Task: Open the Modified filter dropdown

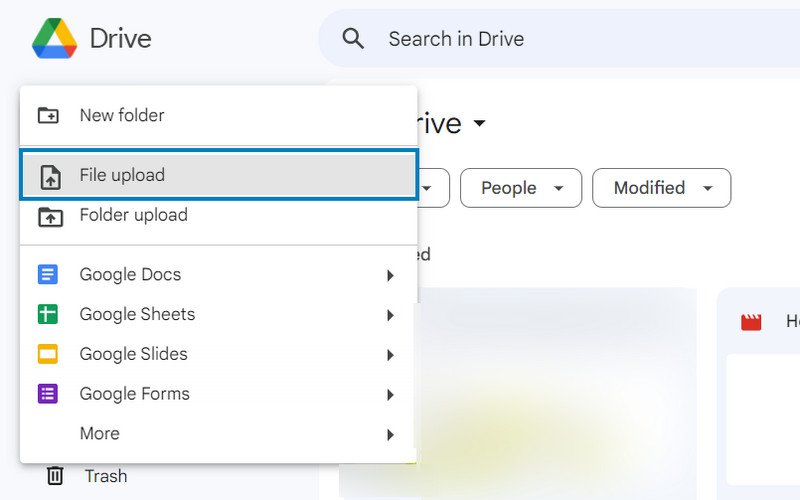Action: (662, 188)
